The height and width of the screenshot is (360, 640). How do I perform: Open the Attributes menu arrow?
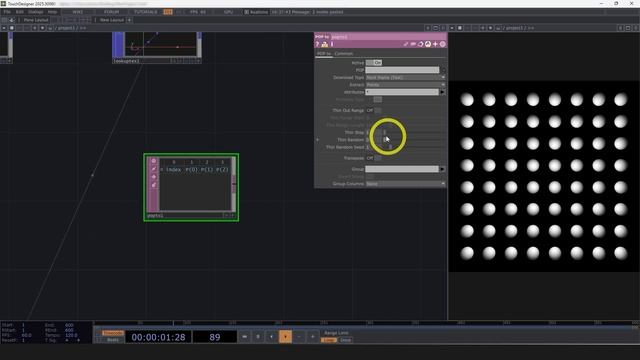coord(442,92)
